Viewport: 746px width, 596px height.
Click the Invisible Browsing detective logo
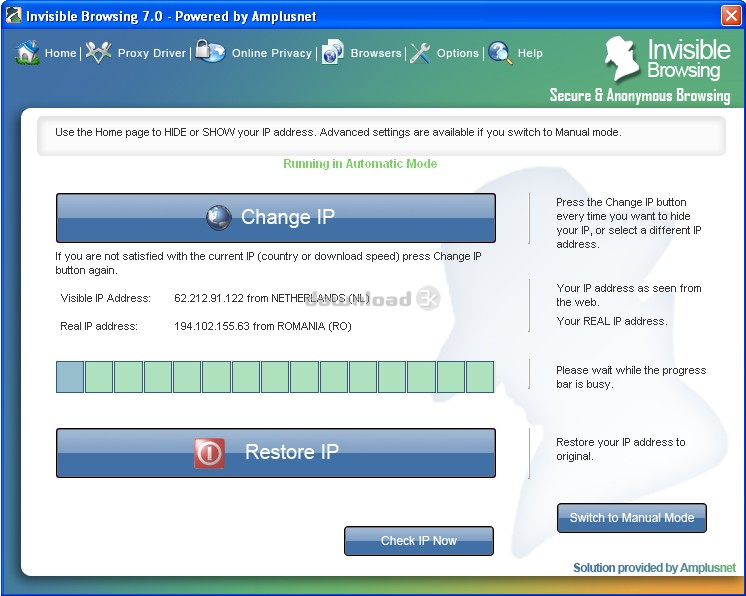click(622, 59)
